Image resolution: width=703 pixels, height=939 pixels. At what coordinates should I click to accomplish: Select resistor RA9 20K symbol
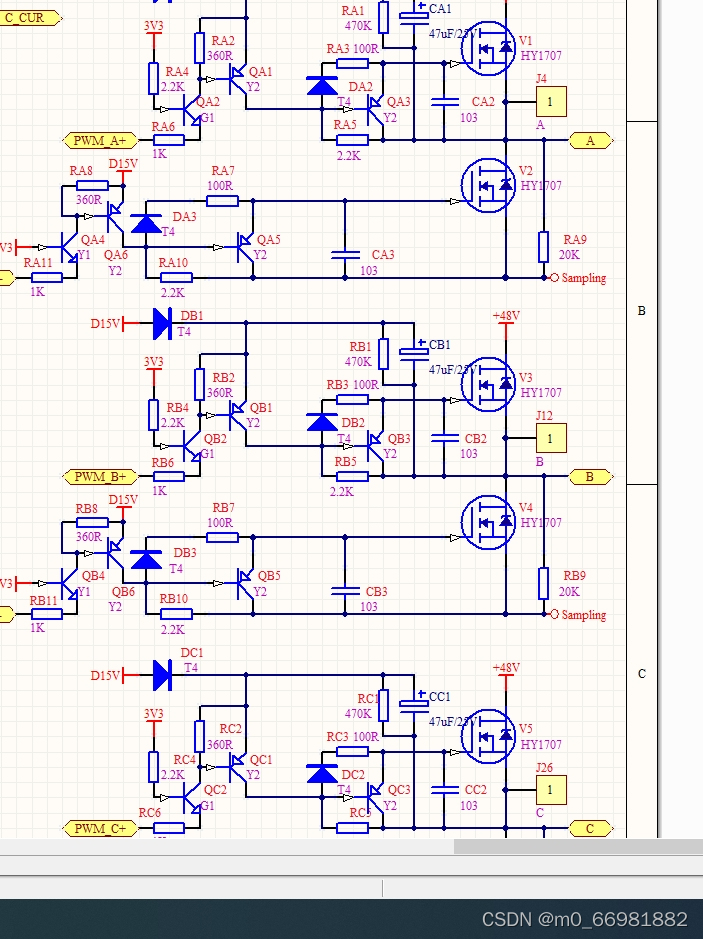click(543, 247)
